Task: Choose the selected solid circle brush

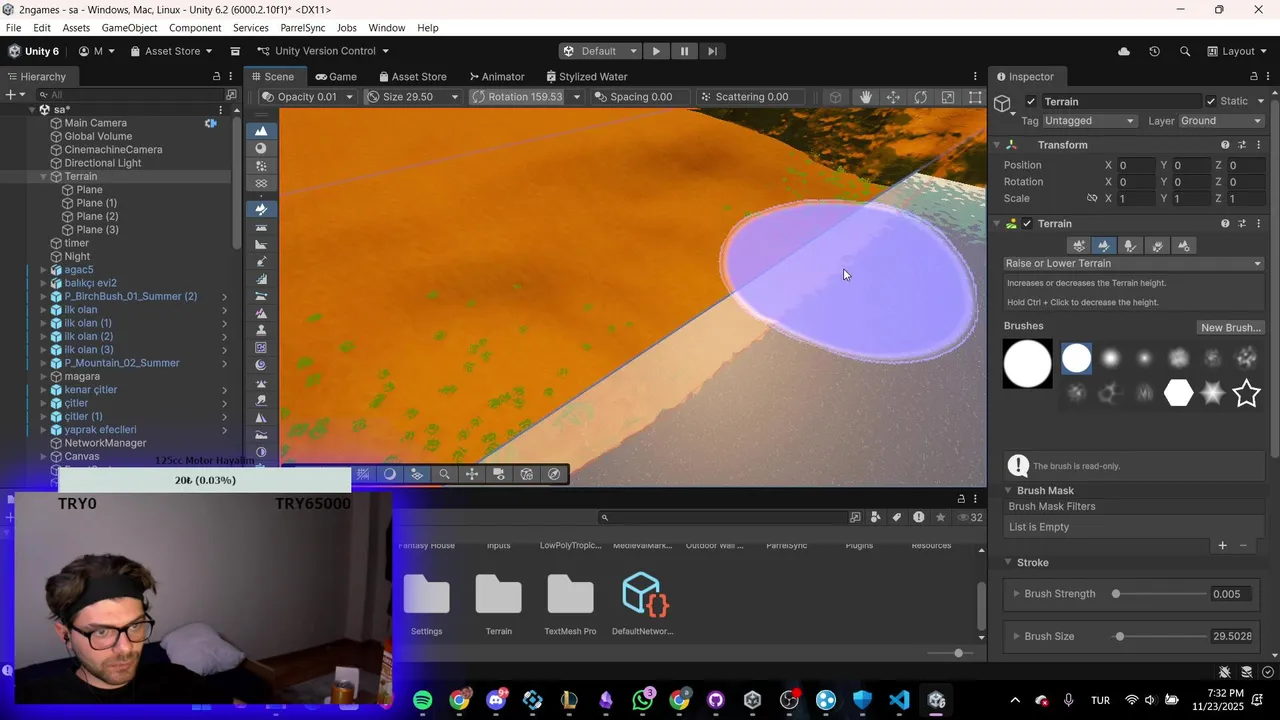Action: click(x=1076, y=358)
